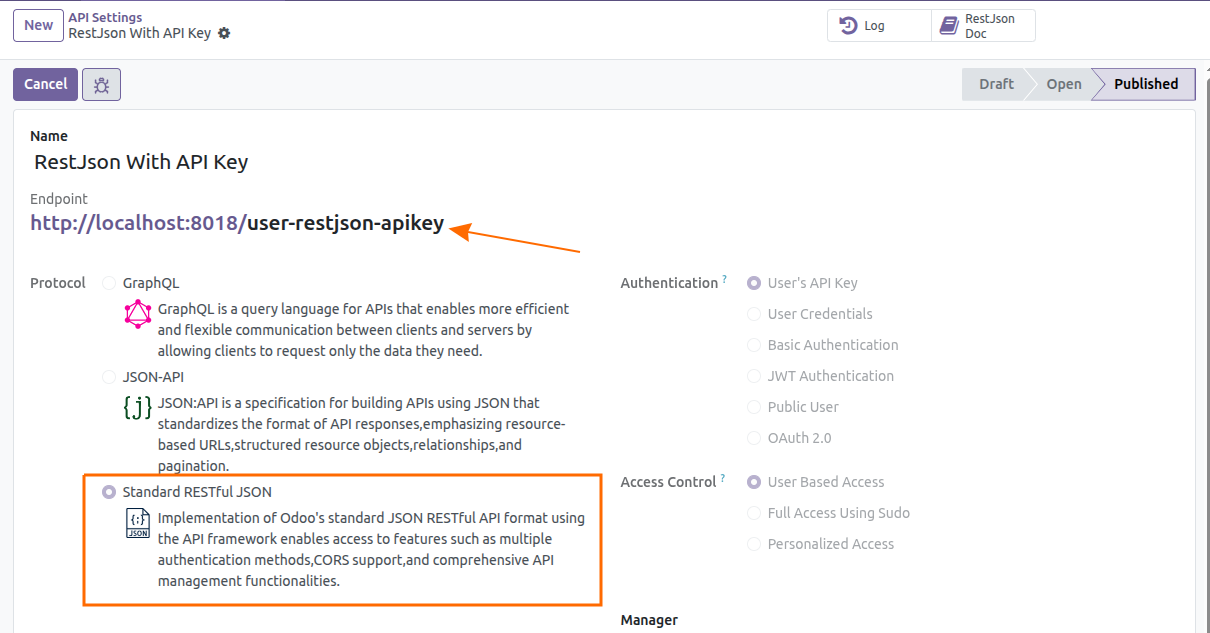
Task: Click the Name field RestJson With API Key
Action: point(141,162)
